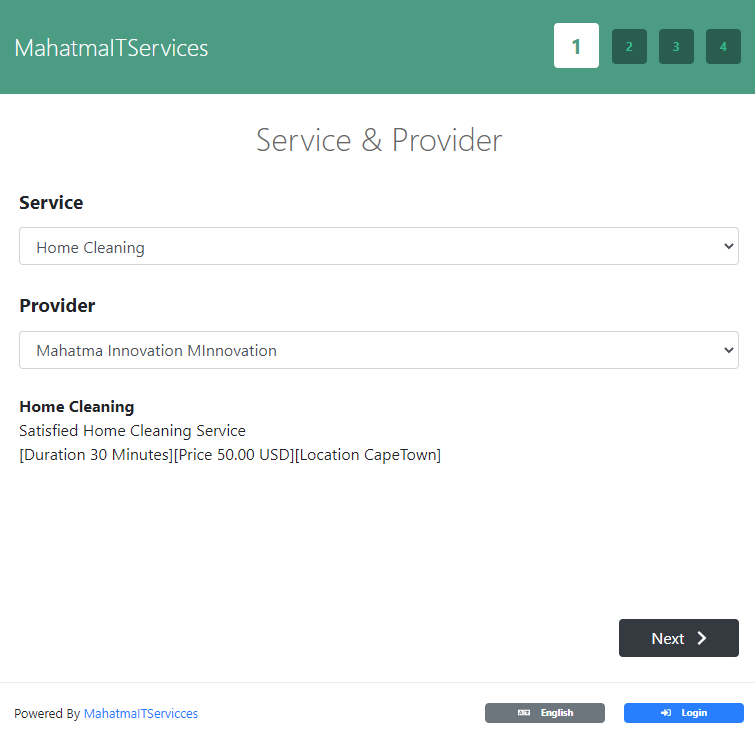Click the Service & Provider page heading
Viewport: 755px width, 738px height.
point(378,140)
